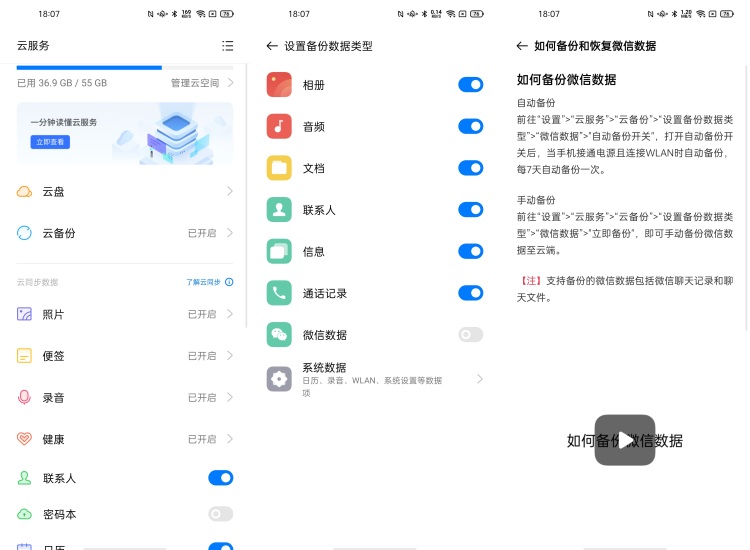Expand 云盘 row chevron
The height and width of the screenshot is (550, 750).
click(x=230, y=191)
